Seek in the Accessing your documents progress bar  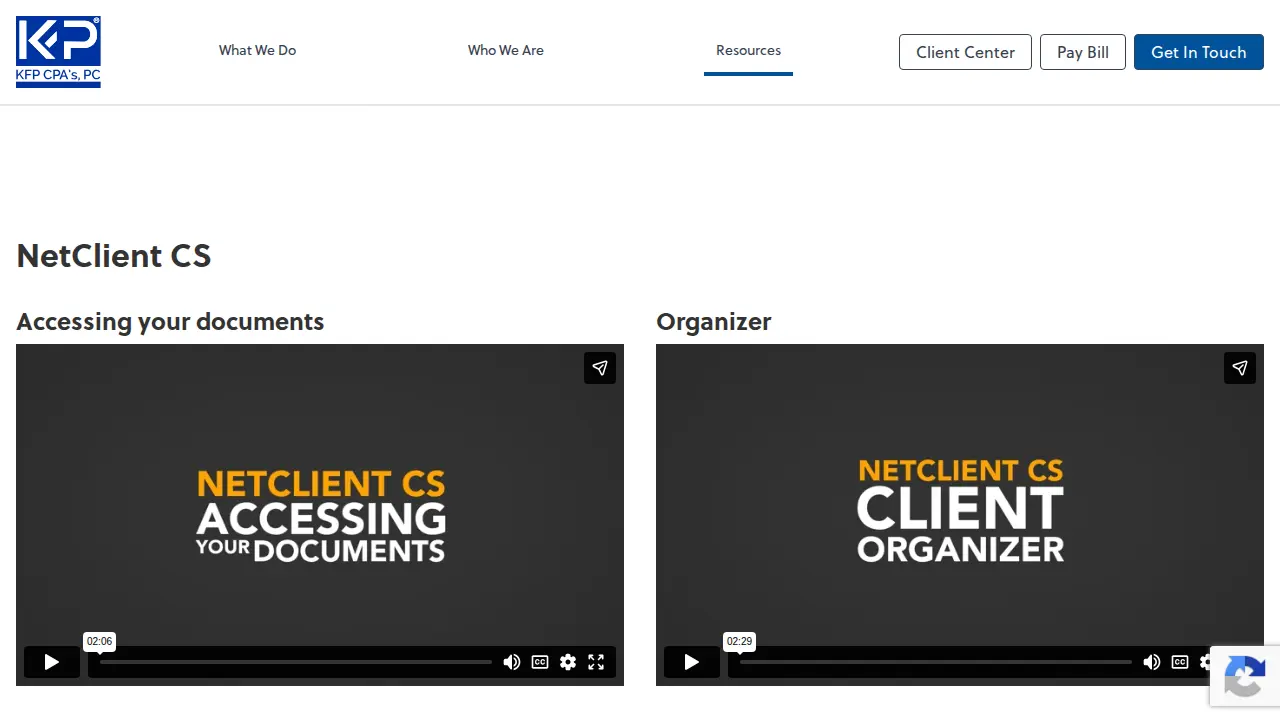tap(296, 662)
